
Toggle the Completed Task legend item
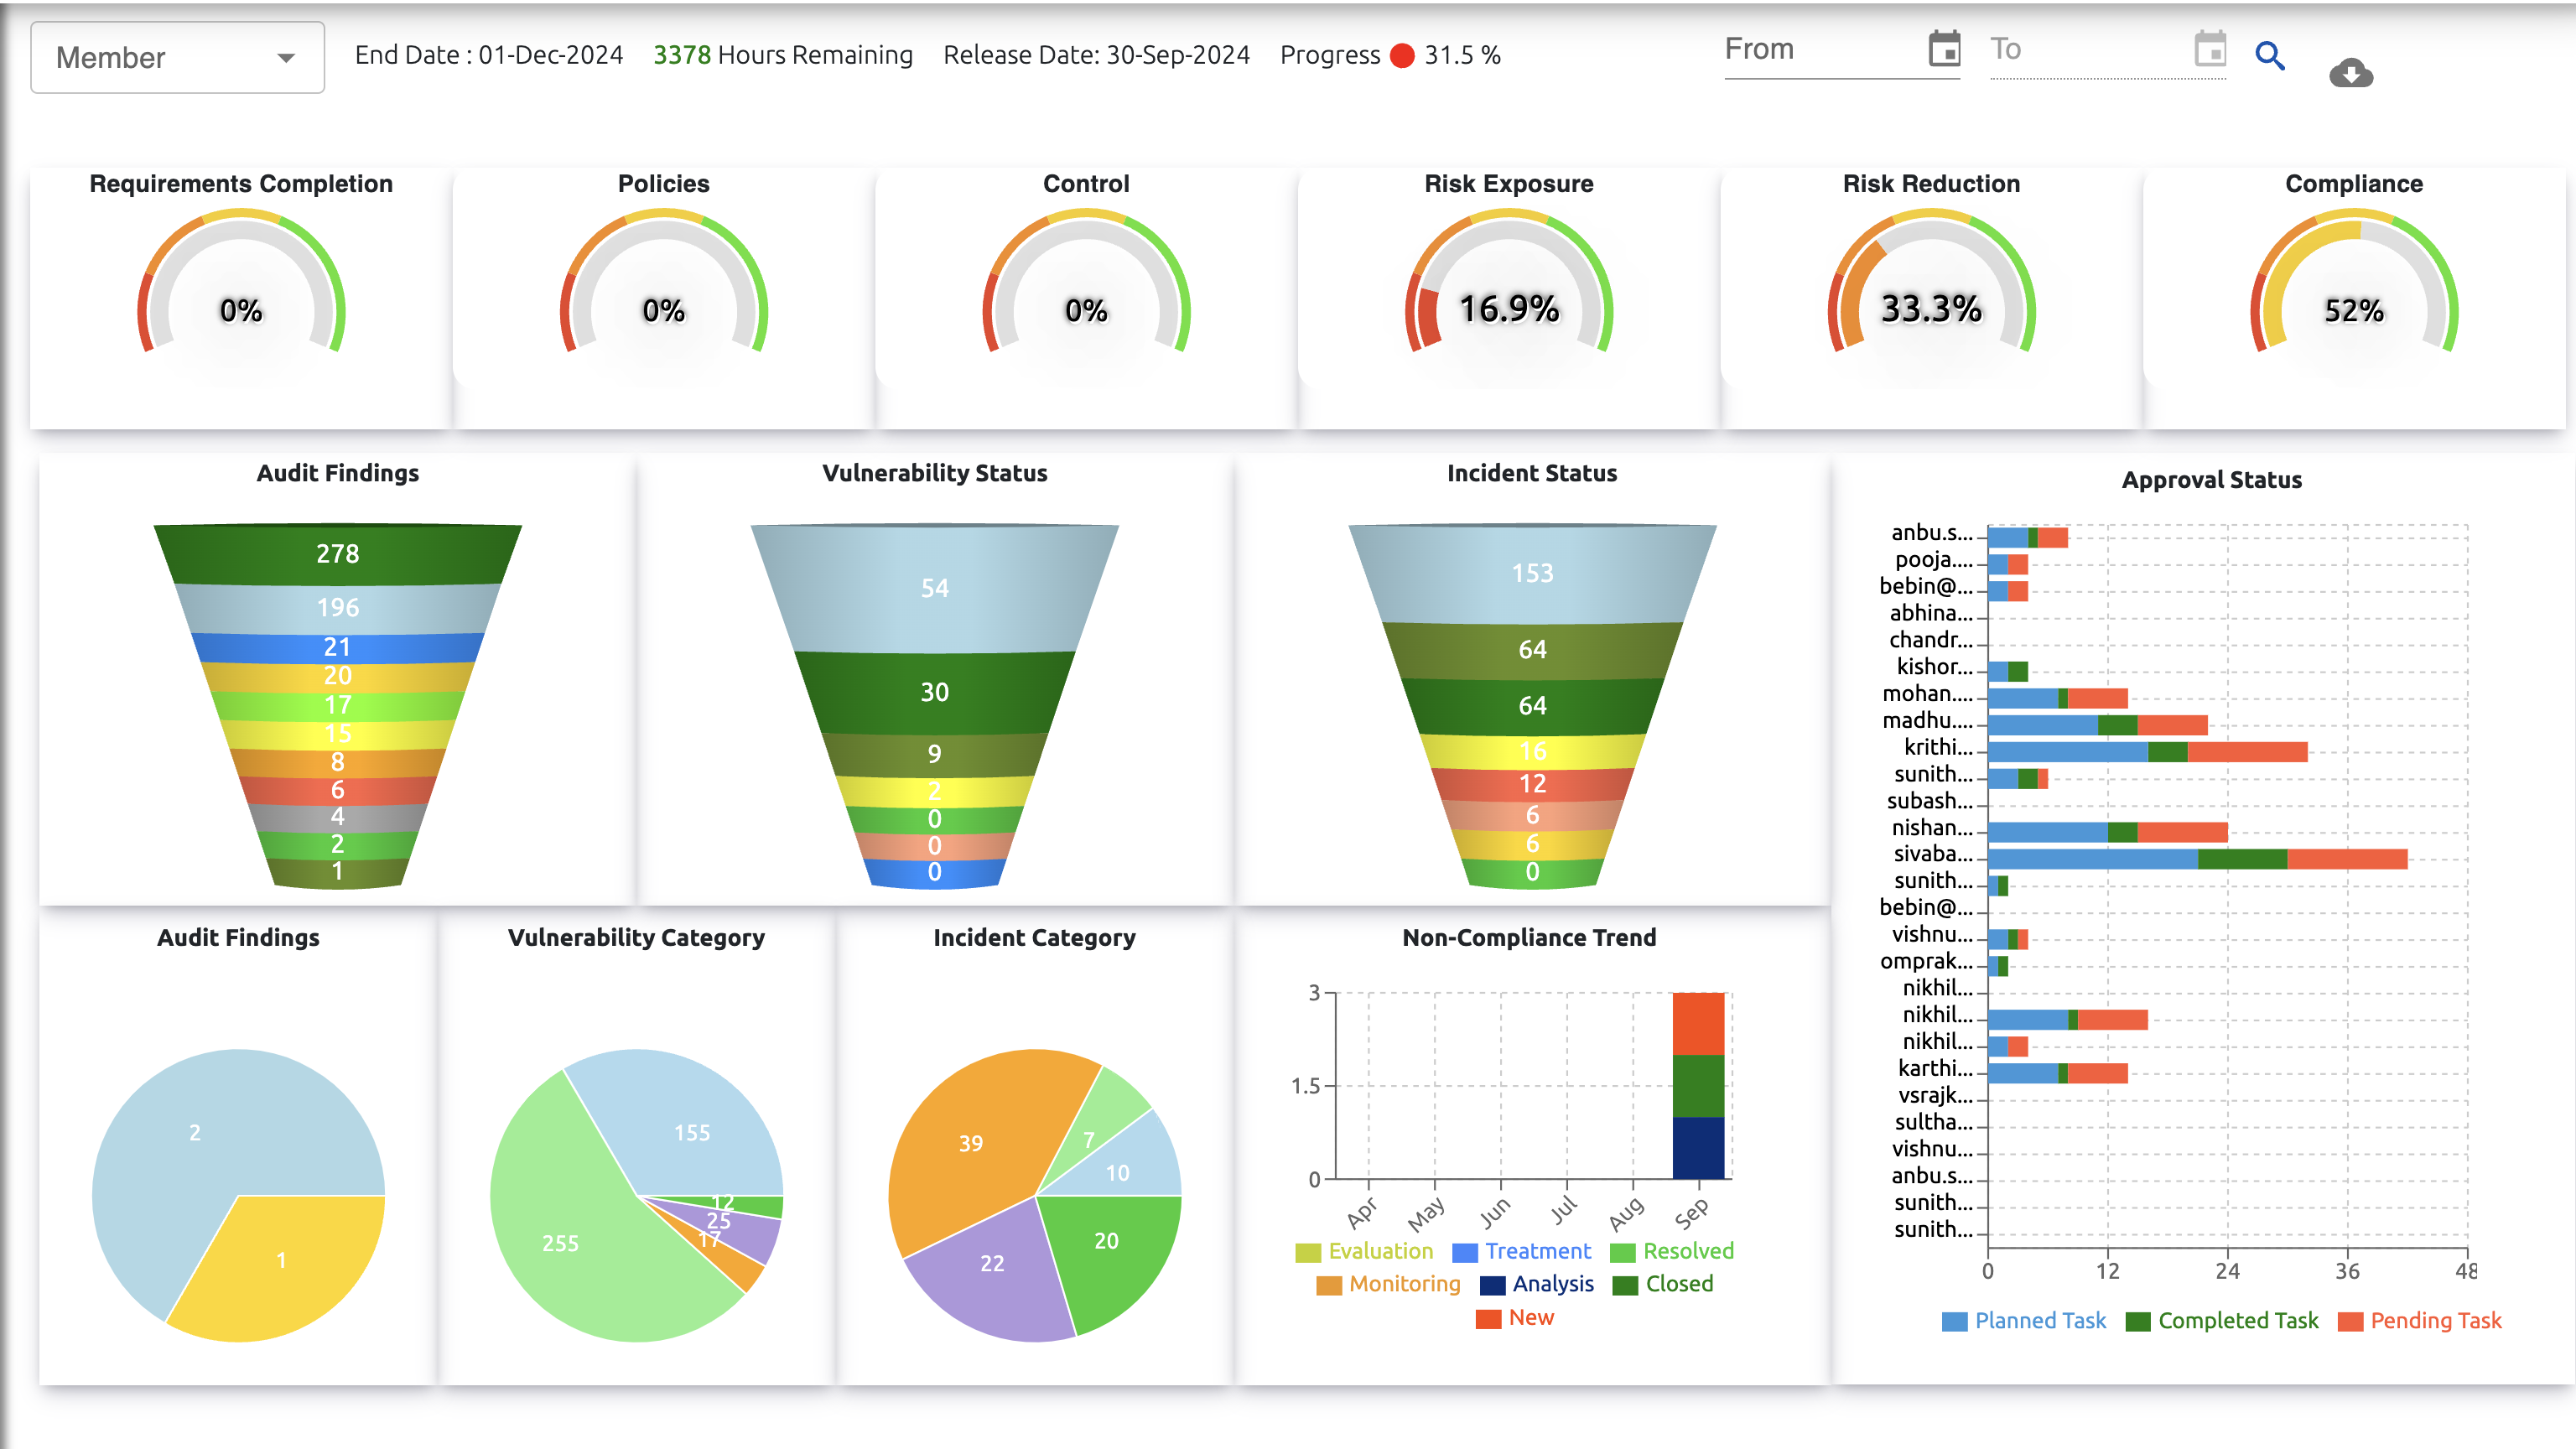(x=2222, y=1321)
